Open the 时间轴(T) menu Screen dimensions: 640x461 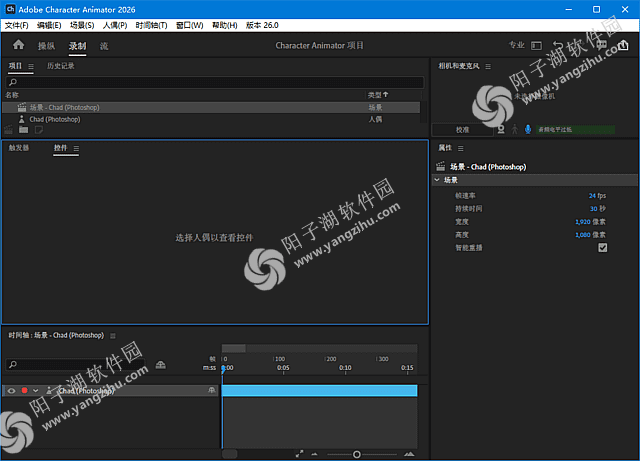point(151,25)
